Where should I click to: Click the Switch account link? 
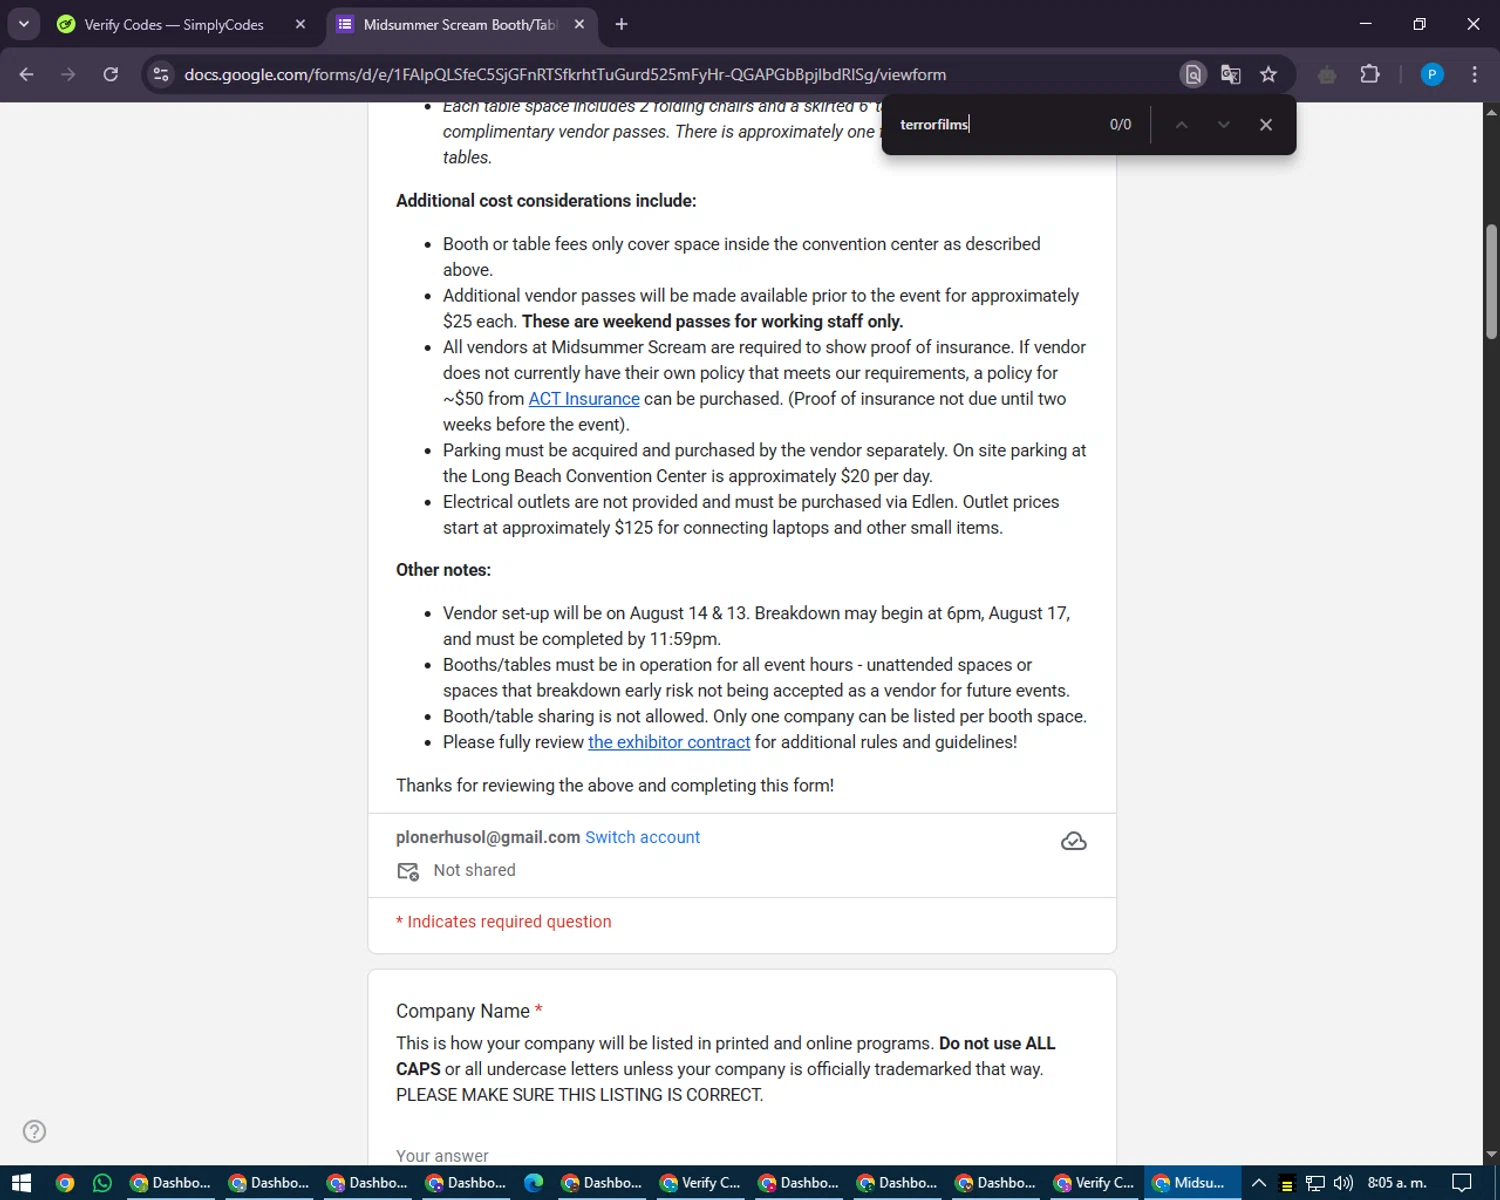coord(642,837)
